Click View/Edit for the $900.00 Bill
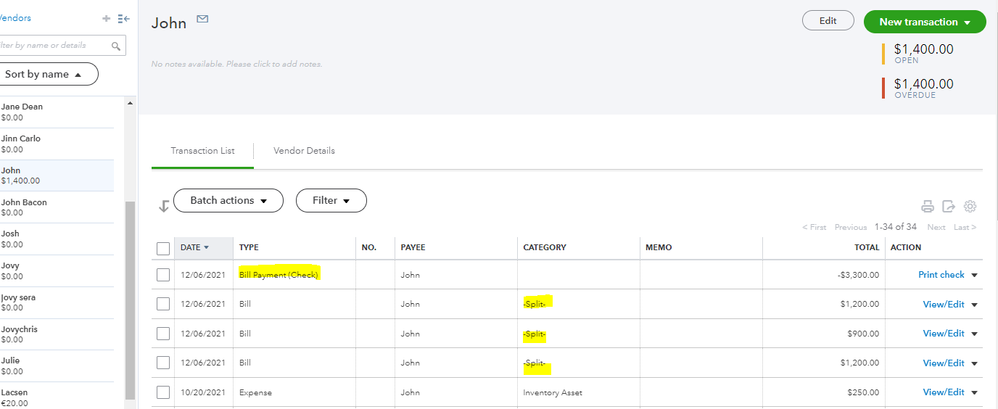Image resolution: width=998 pixels, height=409 pixels. (944, 333)
